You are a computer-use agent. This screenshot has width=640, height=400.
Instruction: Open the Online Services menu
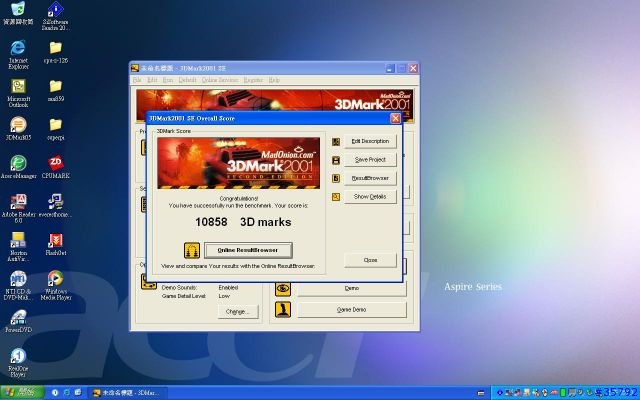(x=220, y=80)
